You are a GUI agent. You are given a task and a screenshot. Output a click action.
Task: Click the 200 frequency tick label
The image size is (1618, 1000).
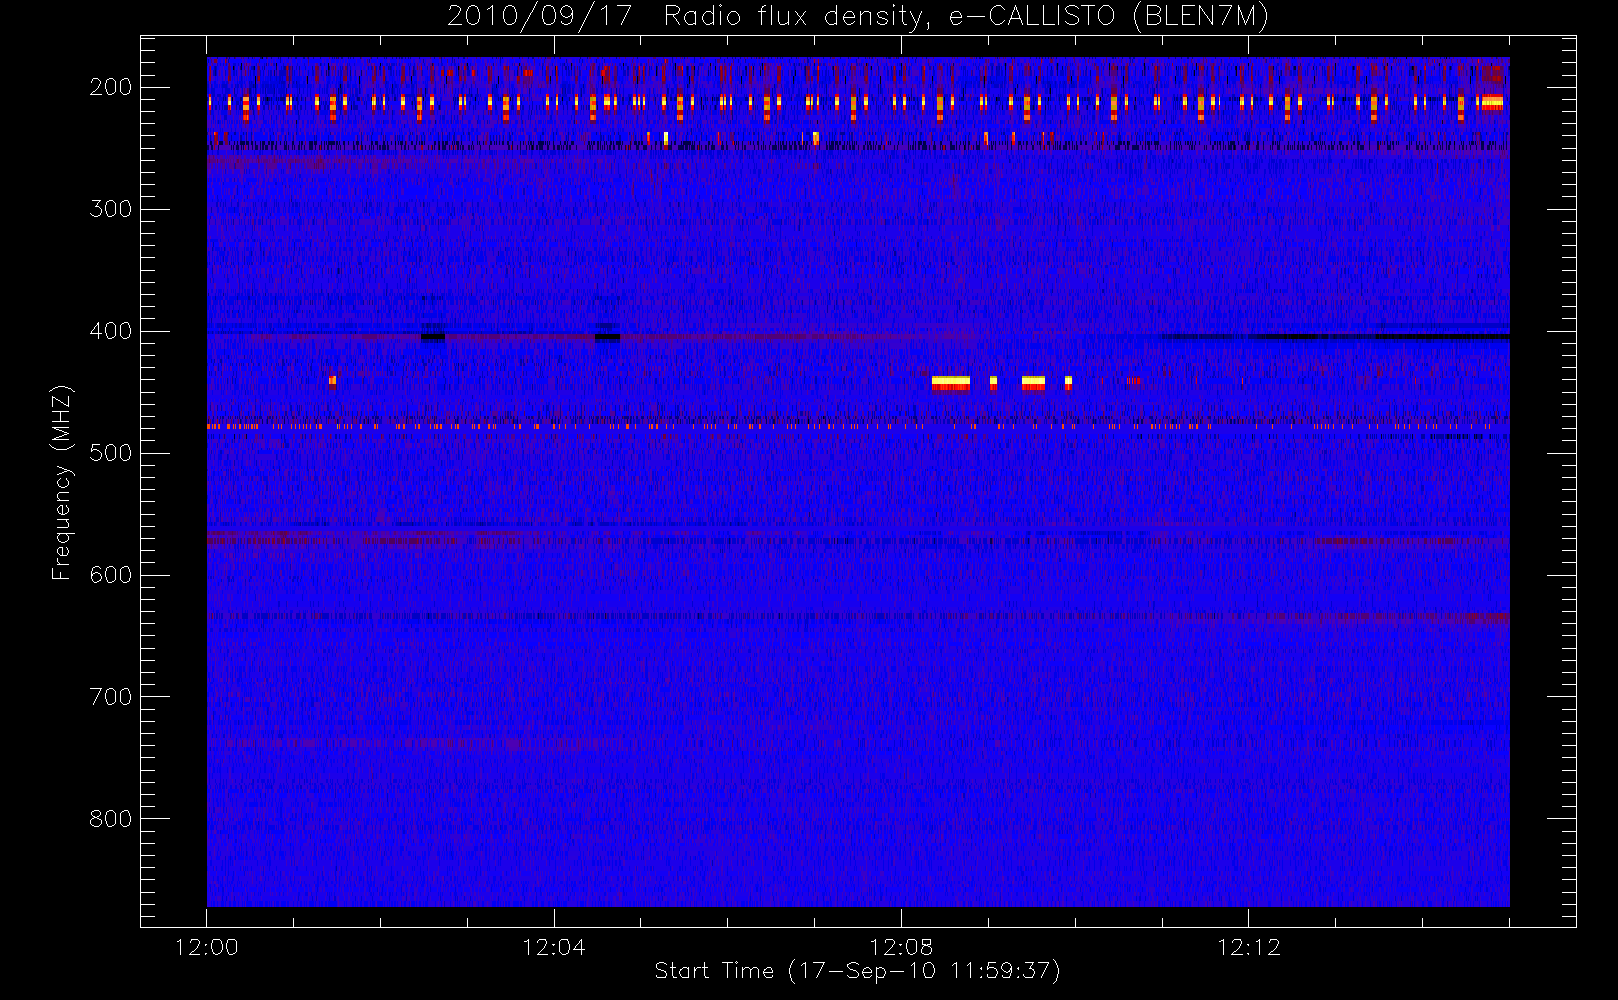(x=111, y=87)
